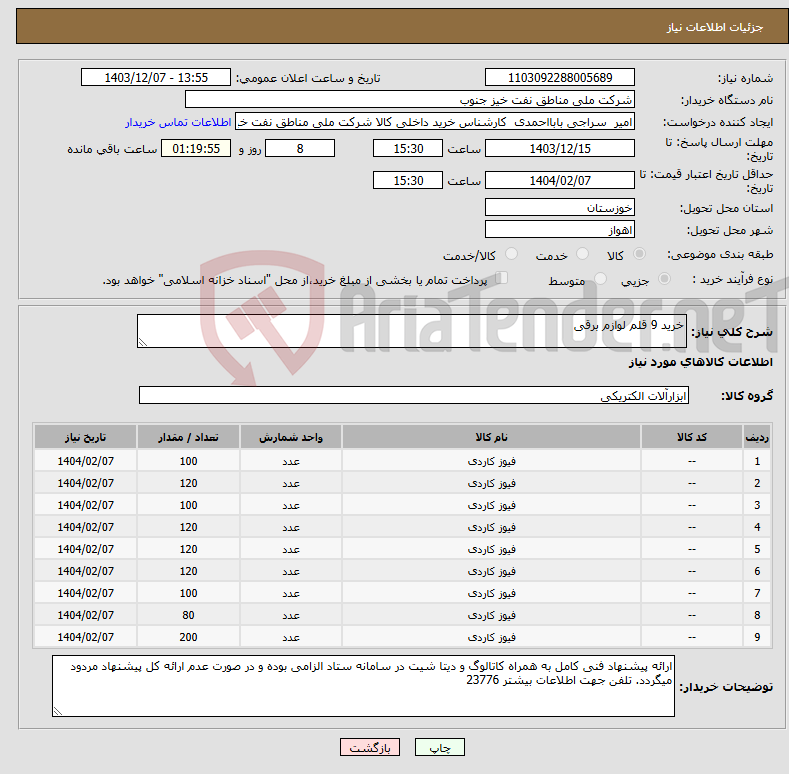Screen dimensions: 789x774
Task: Click date 1404/02/07 in row 5
Action: tap(86, 549)
